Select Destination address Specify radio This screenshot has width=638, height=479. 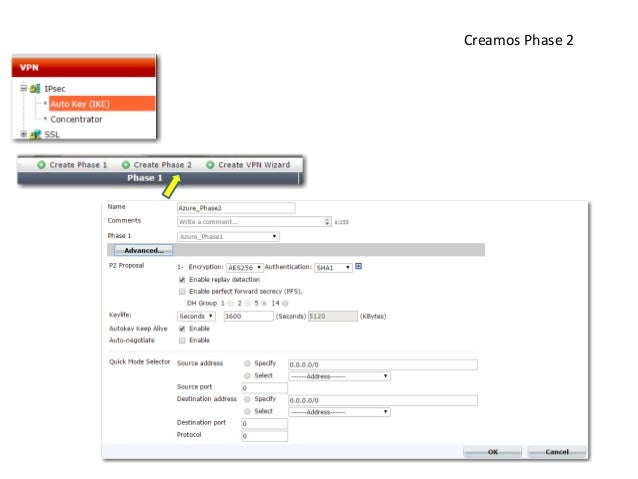(x=247, y=399)
